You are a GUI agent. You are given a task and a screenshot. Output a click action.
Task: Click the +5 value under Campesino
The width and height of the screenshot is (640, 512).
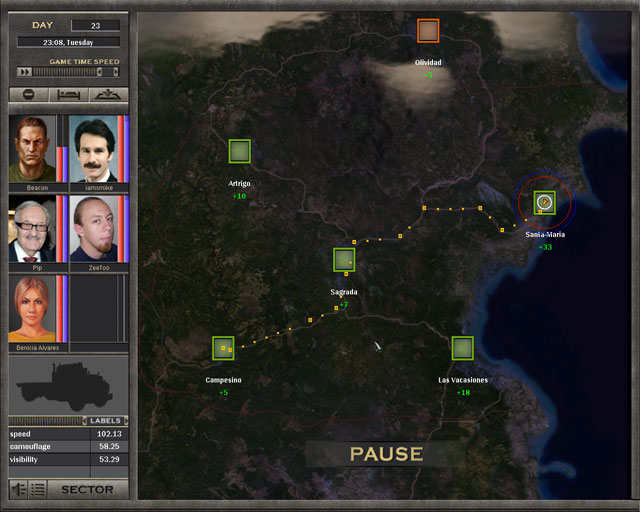click(223, 393)
